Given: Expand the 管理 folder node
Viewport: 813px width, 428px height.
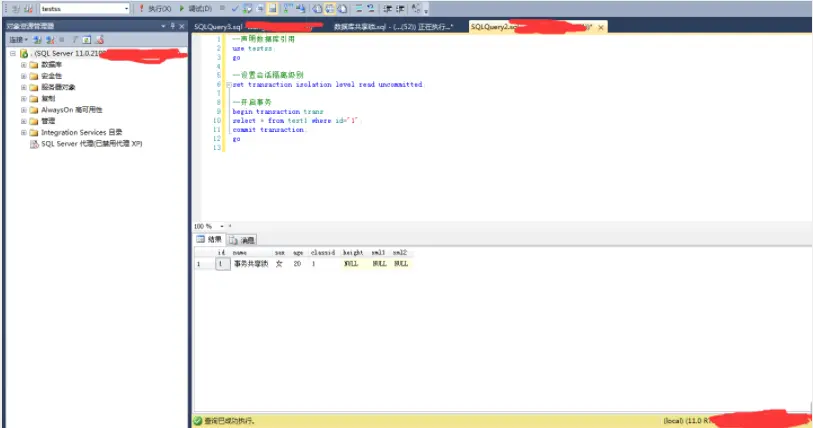Looking at the screenshot, I should click(23, 121).
